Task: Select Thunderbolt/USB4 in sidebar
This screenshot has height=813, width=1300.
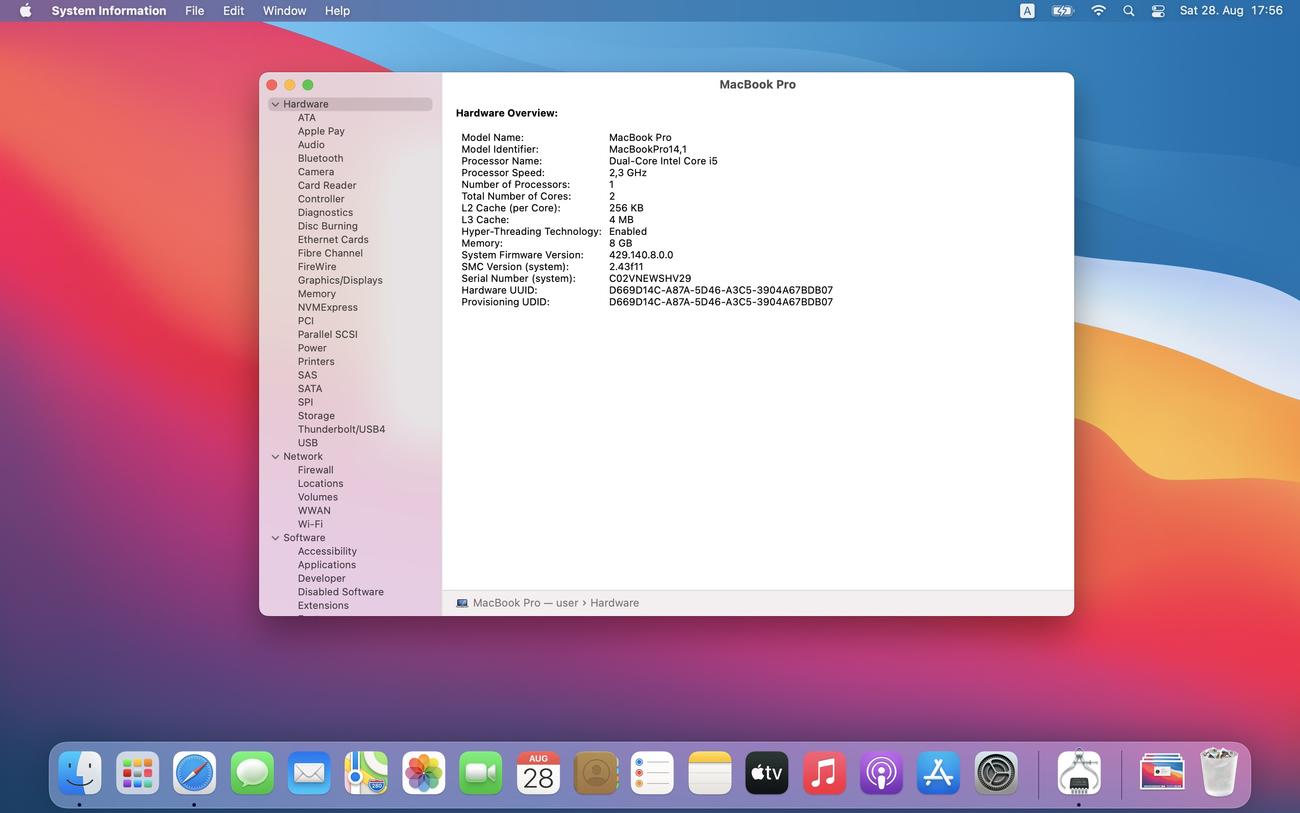Action: click(341, 430)
